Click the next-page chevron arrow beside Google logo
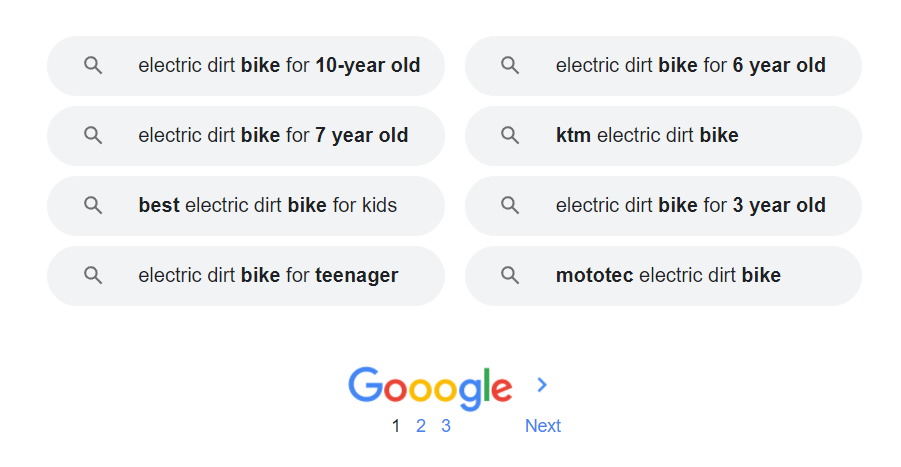Screen dimensions: 901x467 [x=542, y=385]
